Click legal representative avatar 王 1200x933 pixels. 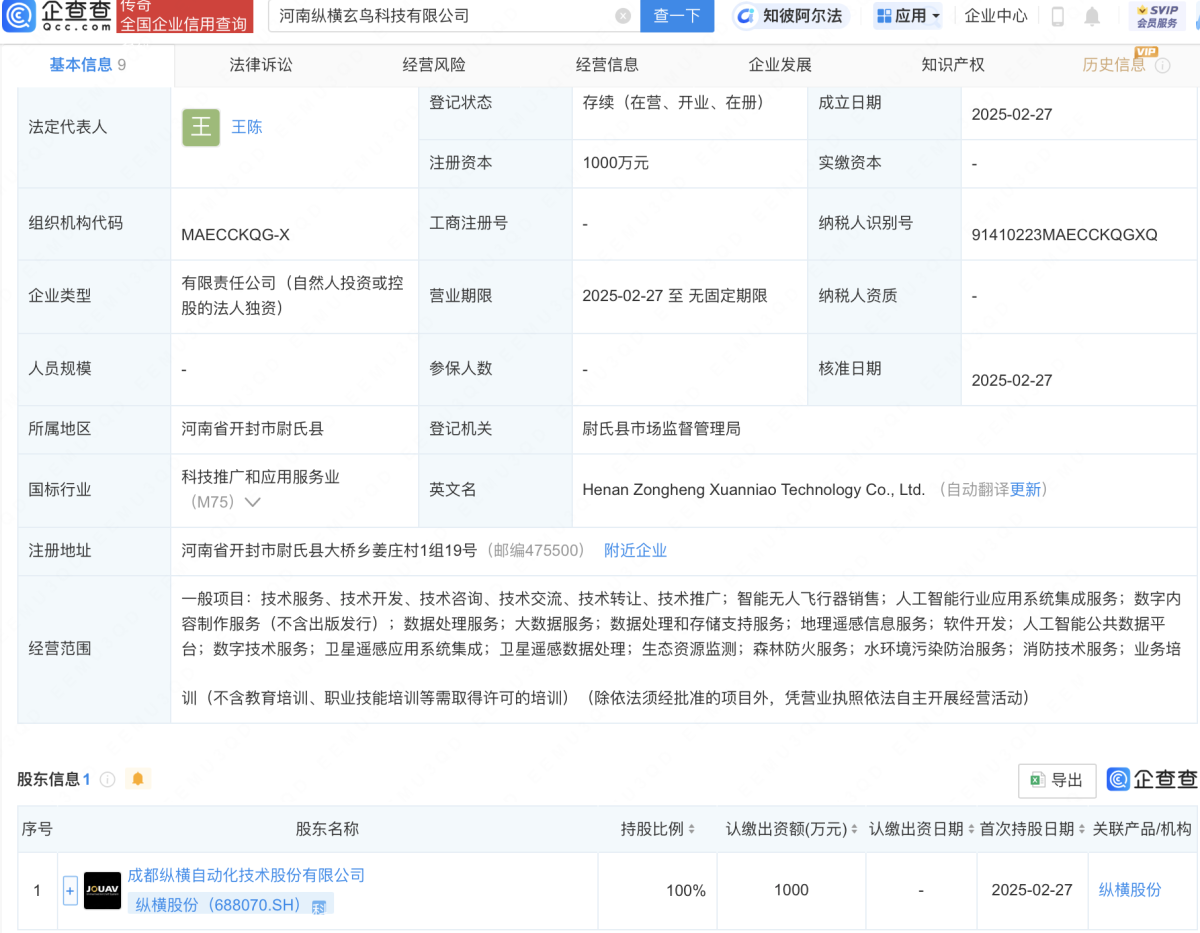tap(201, 127)
